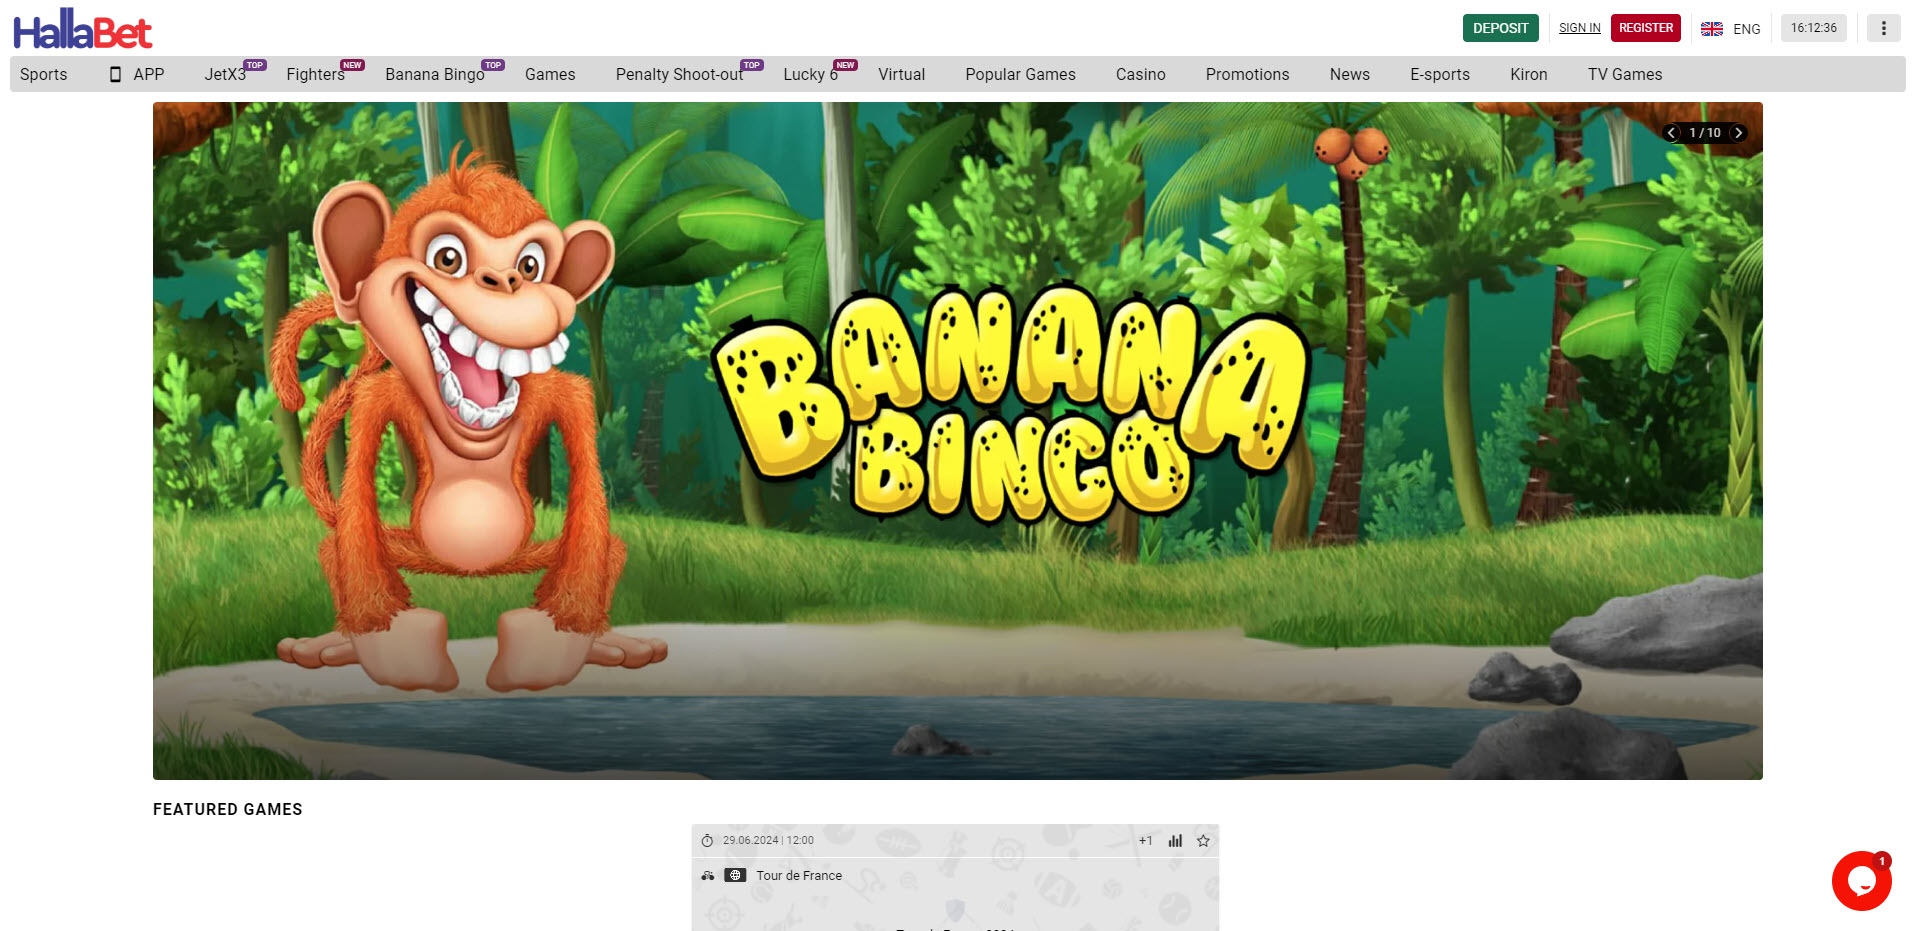1913x931 pixels.
Task: Go to Games section
Action: point(550,75)
